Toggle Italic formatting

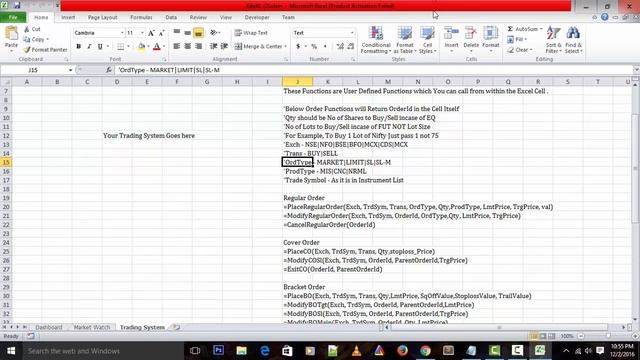tap(89, 47)
